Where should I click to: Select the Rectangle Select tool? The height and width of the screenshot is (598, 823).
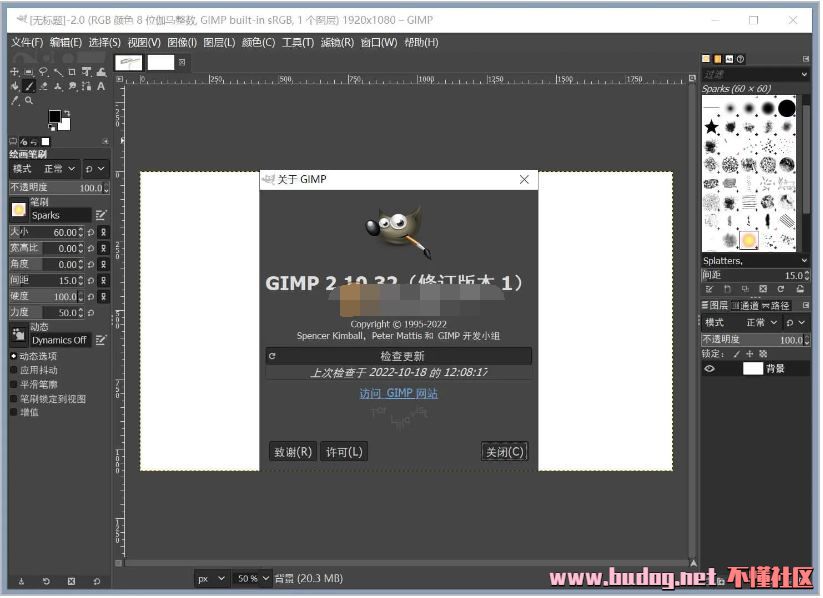(x=29, y=71)
